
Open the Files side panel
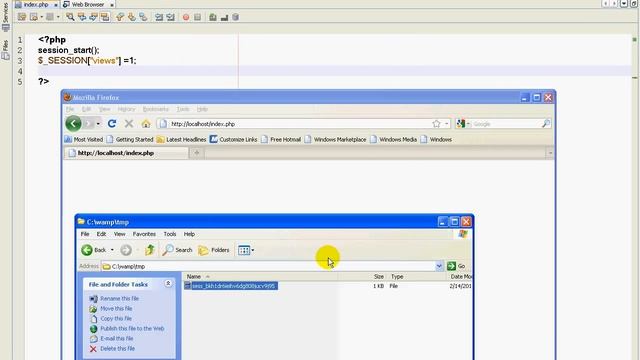click(x=5, y=50)
